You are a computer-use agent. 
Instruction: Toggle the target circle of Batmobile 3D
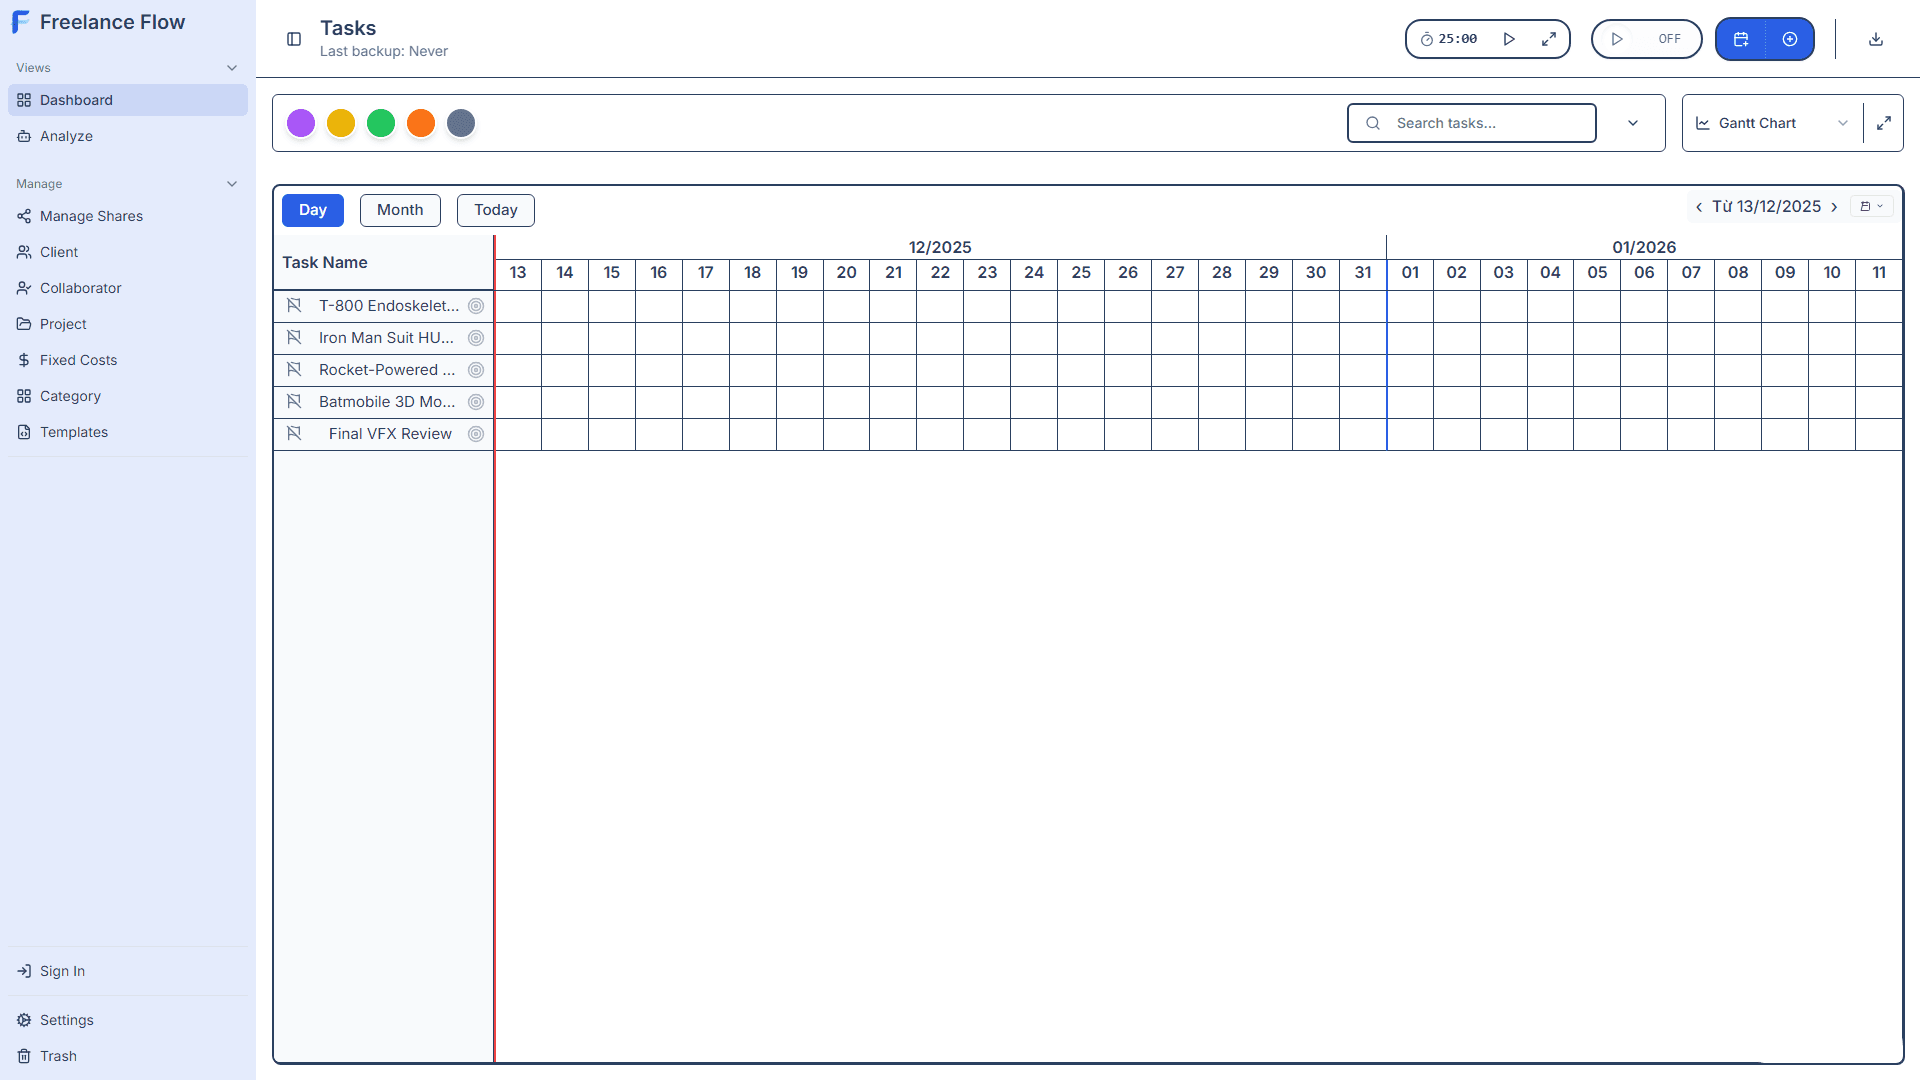point(476,402)
